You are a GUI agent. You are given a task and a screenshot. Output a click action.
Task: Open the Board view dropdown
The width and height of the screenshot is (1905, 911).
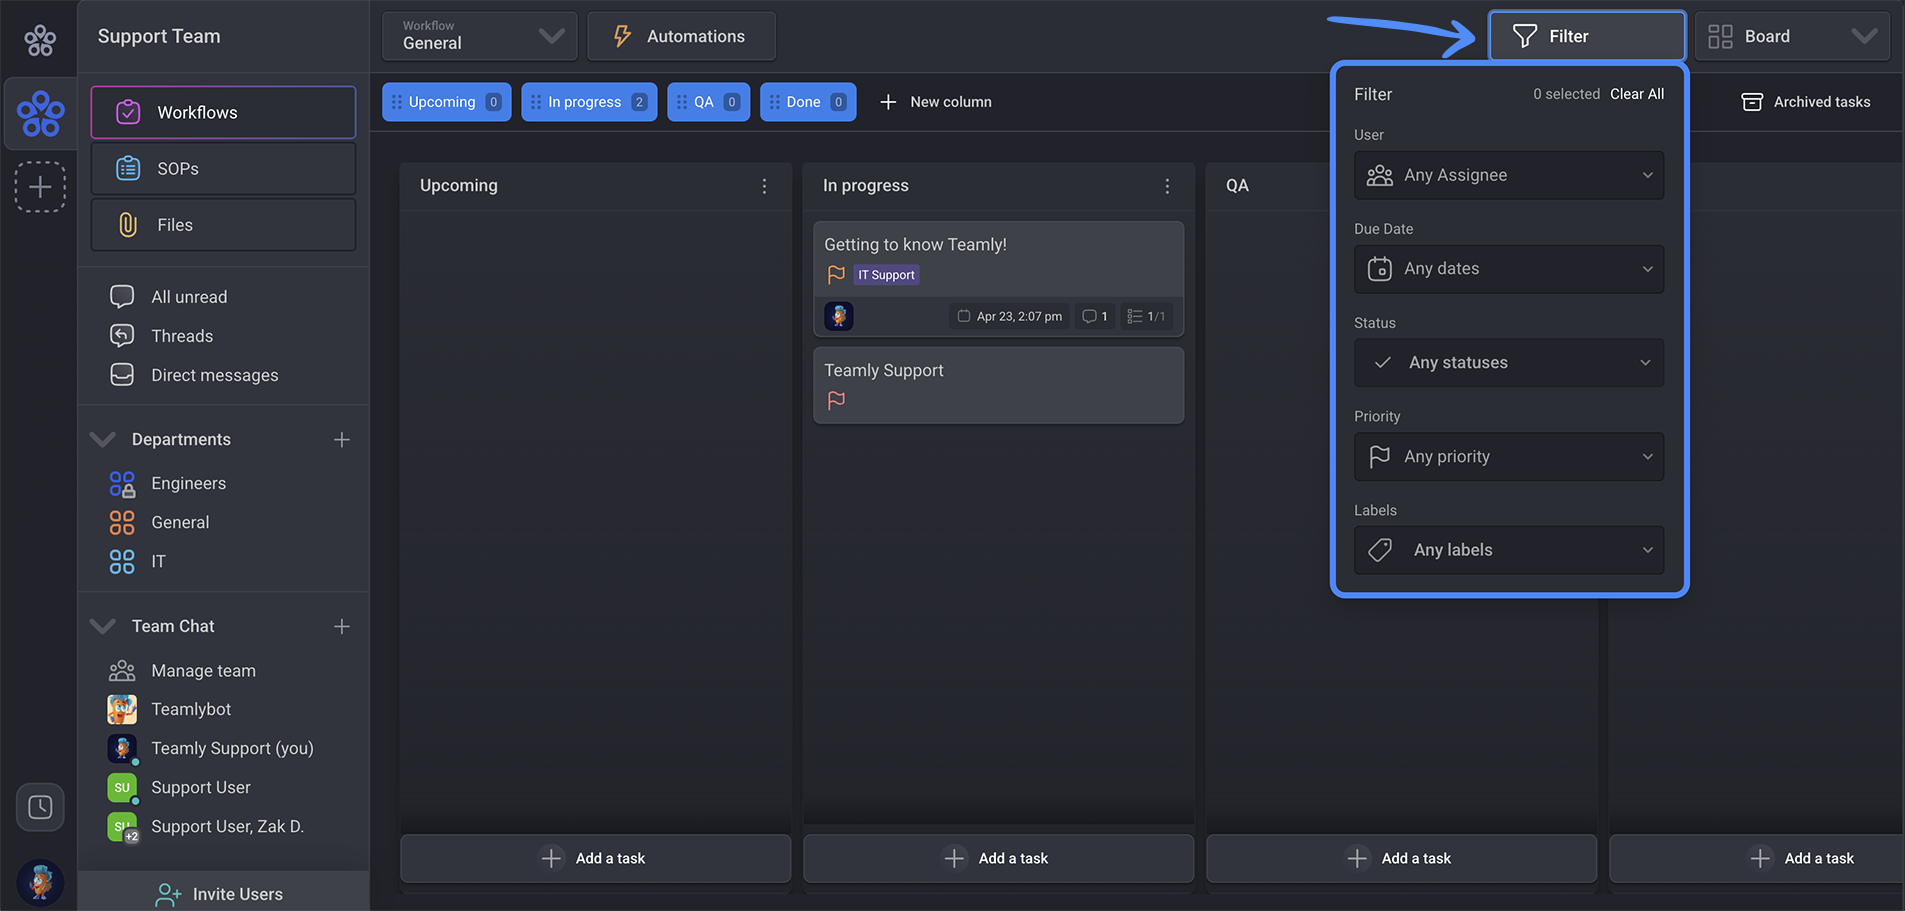point(1792,36)
